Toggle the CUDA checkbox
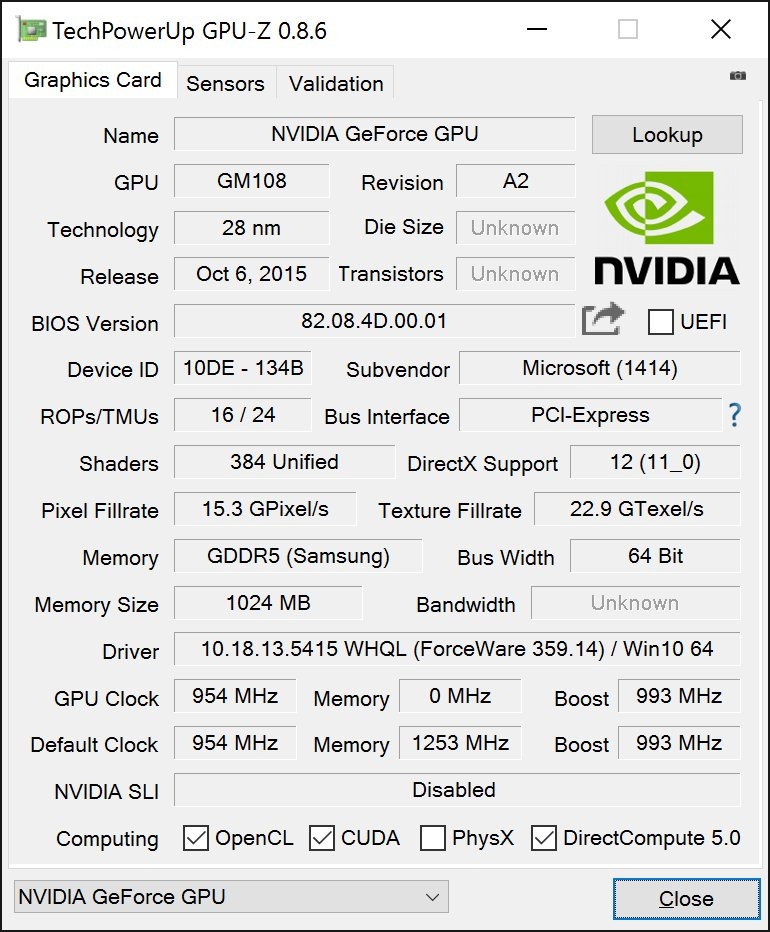This screenshot has height=932, width=770. point(322,838)
